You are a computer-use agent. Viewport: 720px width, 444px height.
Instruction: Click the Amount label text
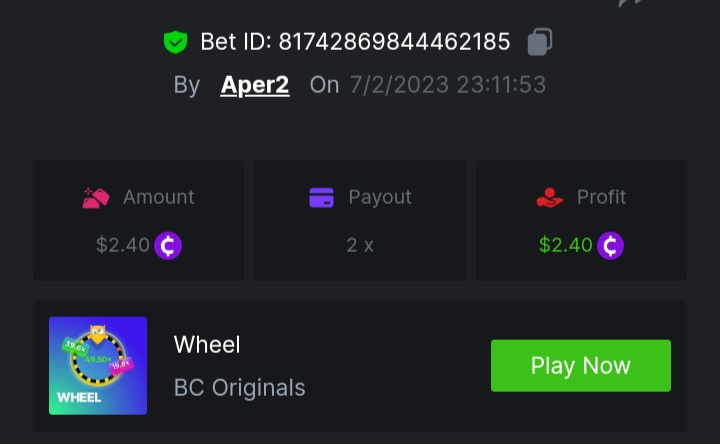click(x=159, y=197)
